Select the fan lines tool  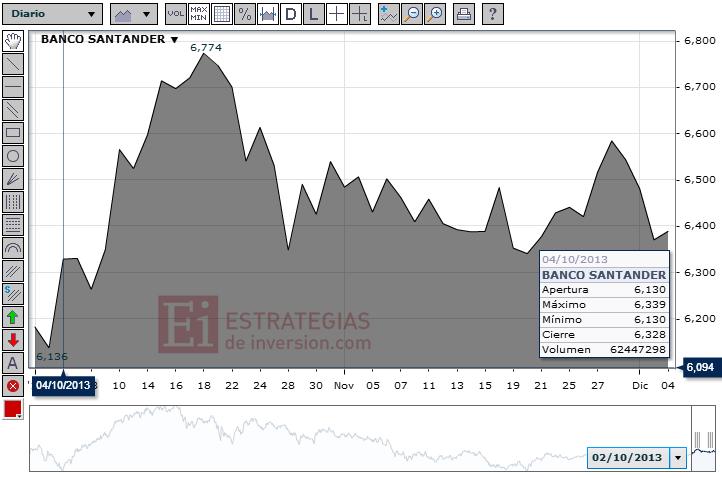[x=13, y=179]
